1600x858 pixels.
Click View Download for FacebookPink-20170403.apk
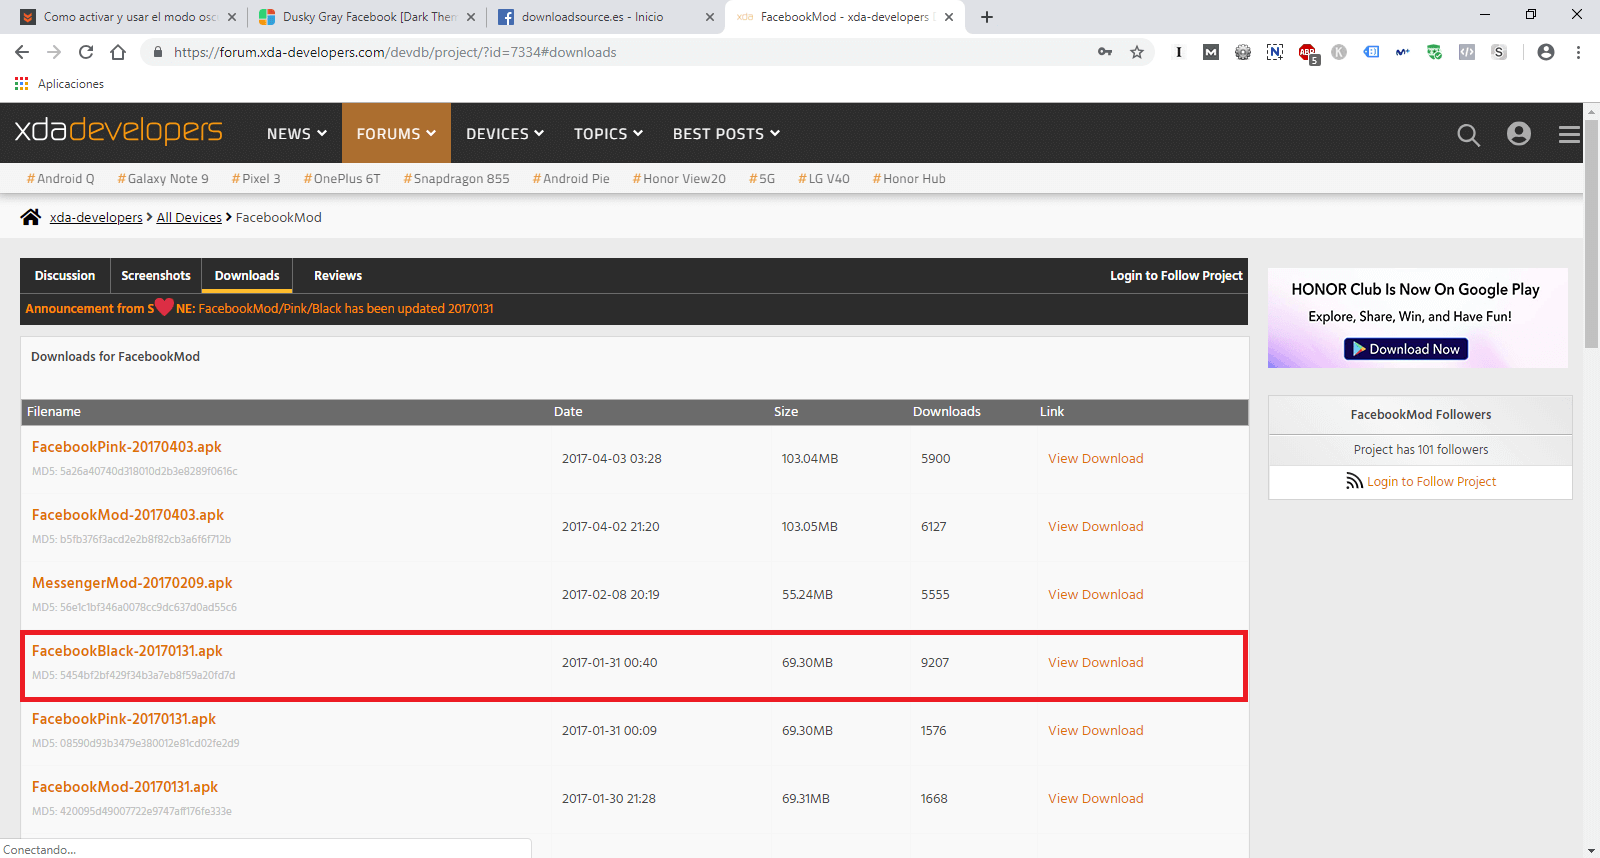(x=1096, y=458)
